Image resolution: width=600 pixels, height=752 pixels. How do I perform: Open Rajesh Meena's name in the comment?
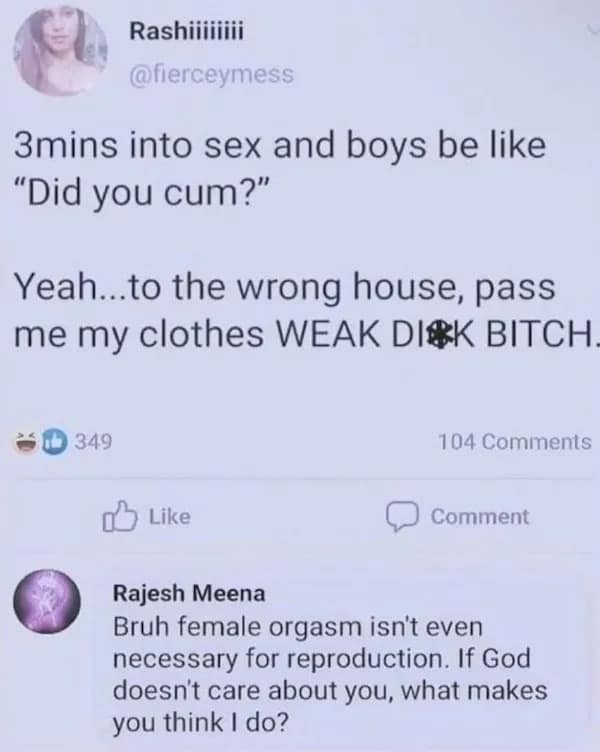point(189,594)
